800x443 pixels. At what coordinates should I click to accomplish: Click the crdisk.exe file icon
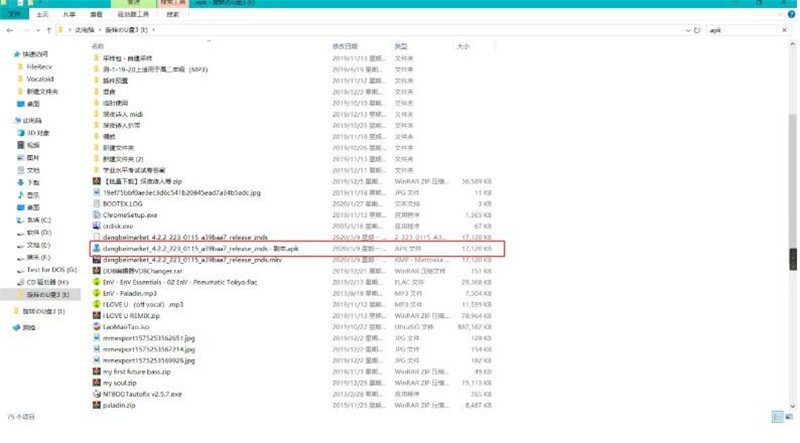point(96,226)
